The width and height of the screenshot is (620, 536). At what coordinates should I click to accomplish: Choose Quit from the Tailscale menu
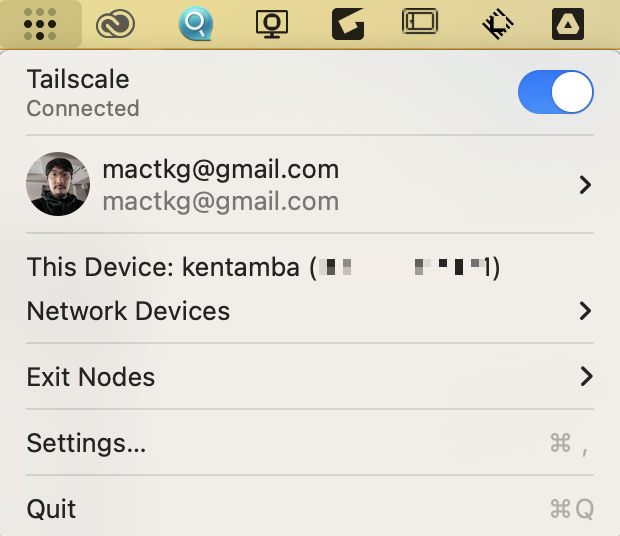pyautogui.click(x=52, y=509)
